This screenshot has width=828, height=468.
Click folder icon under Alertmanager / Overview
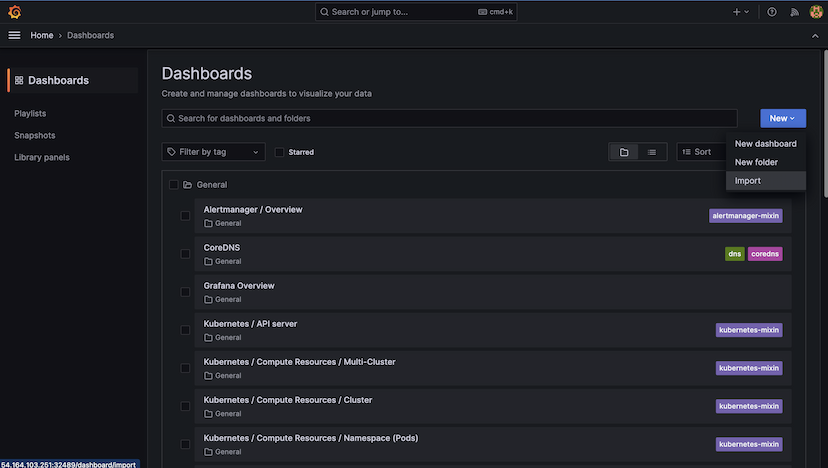(x=208, y=223)
